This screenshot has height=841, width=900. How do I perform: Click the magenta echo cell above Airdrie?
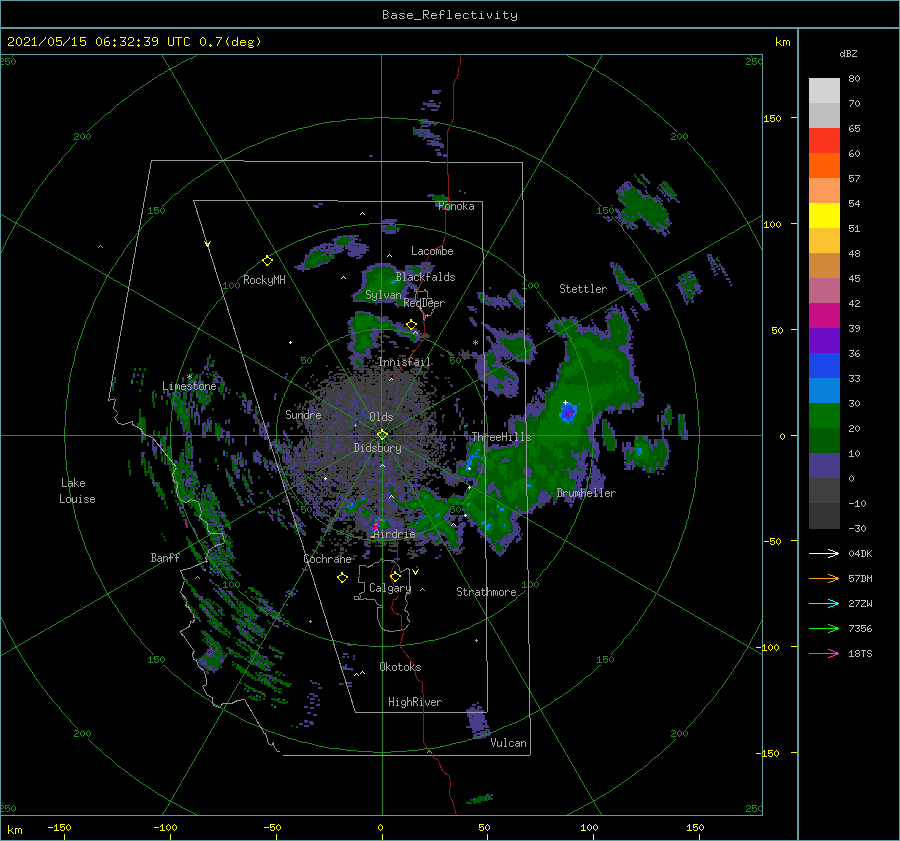(377, 525)
